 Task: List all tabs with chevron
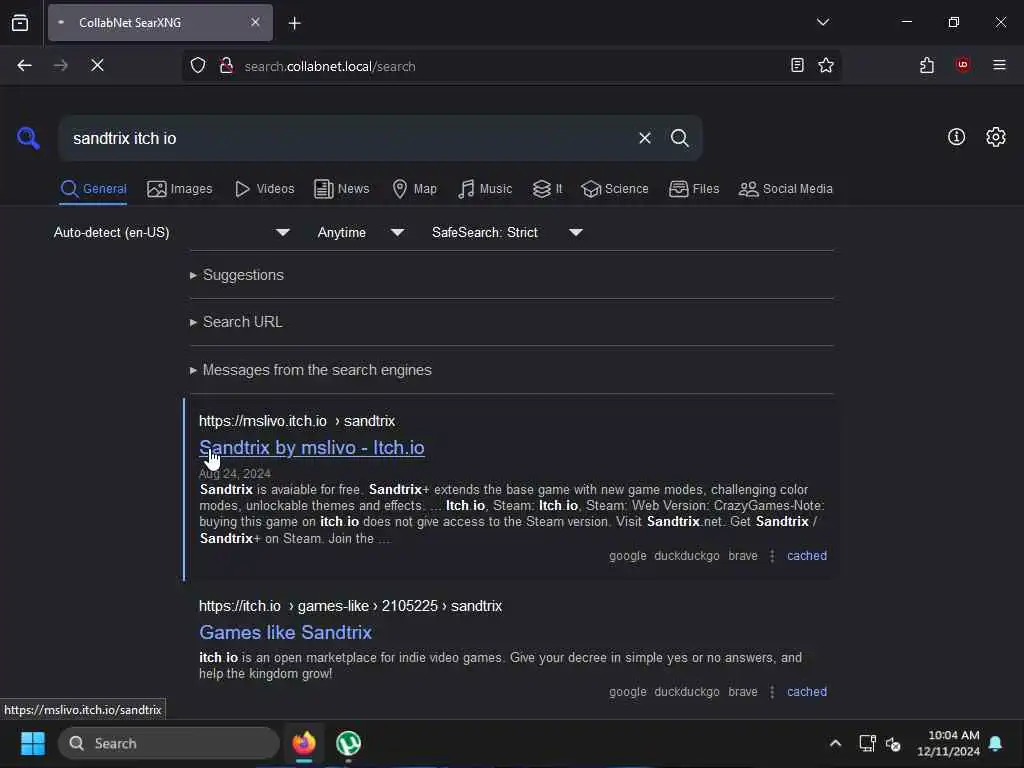pyautogui.click(x=823, y=22)
